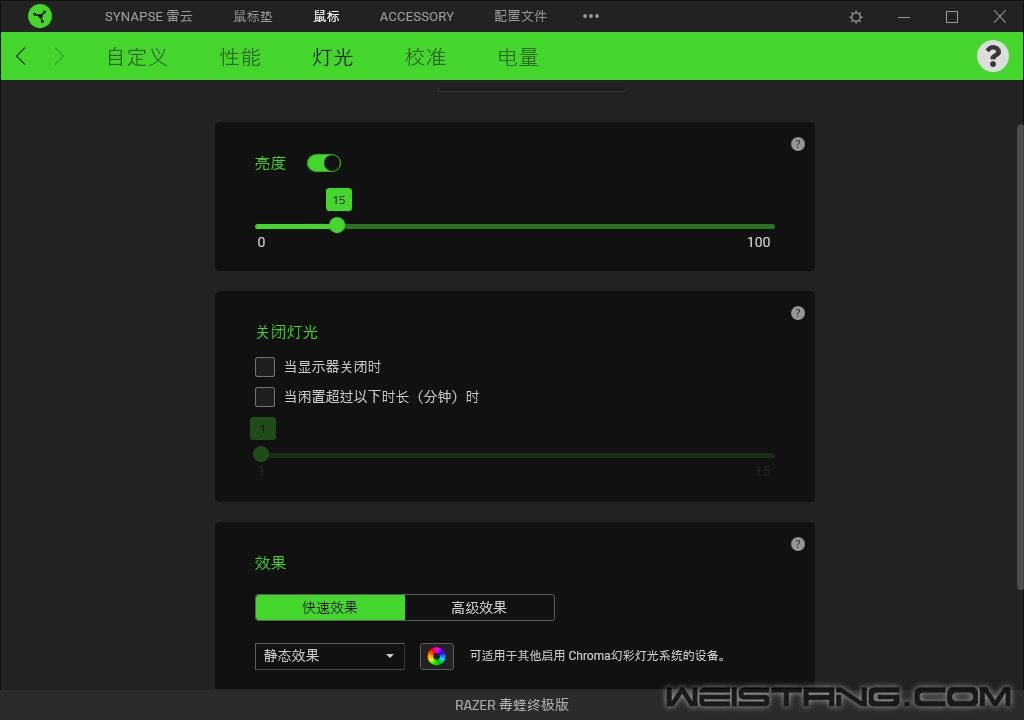Show help for the 亮度 panel

click(797, 144)
